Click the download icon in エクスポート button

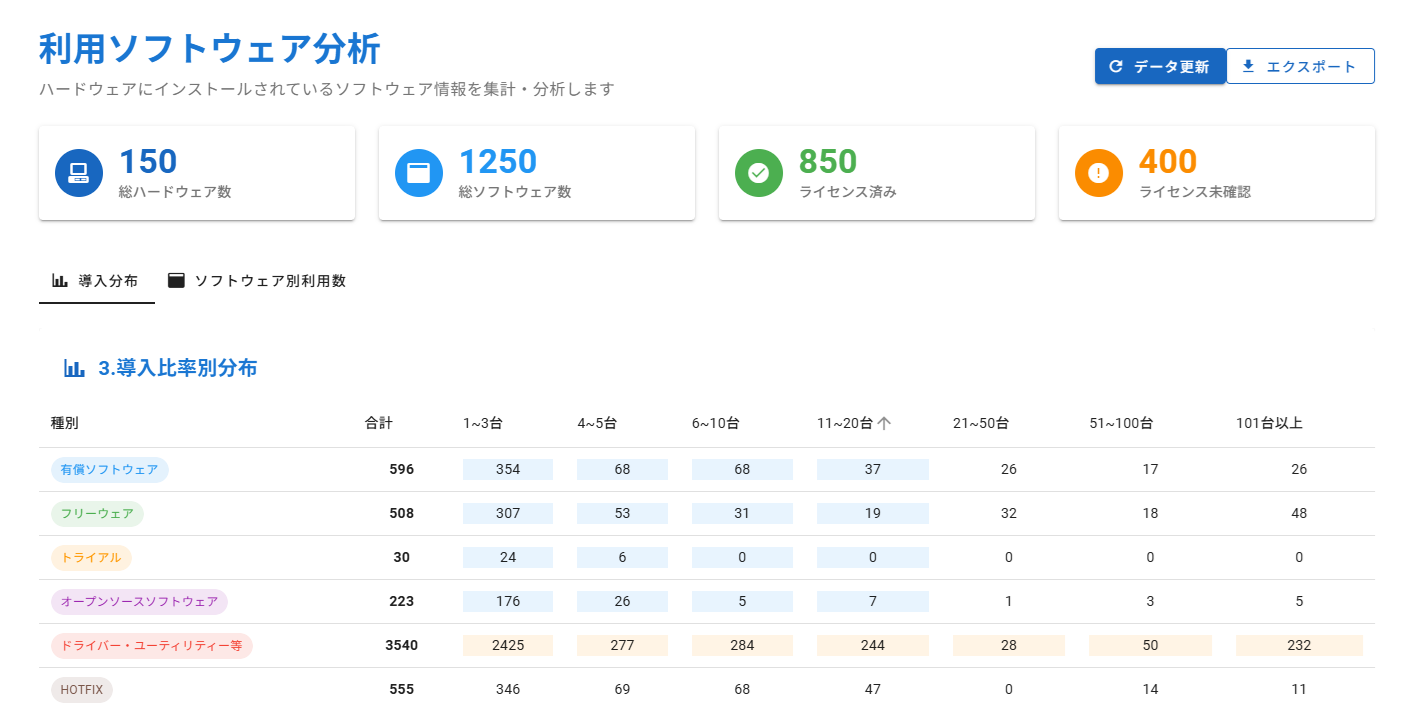coord(1247,67)
